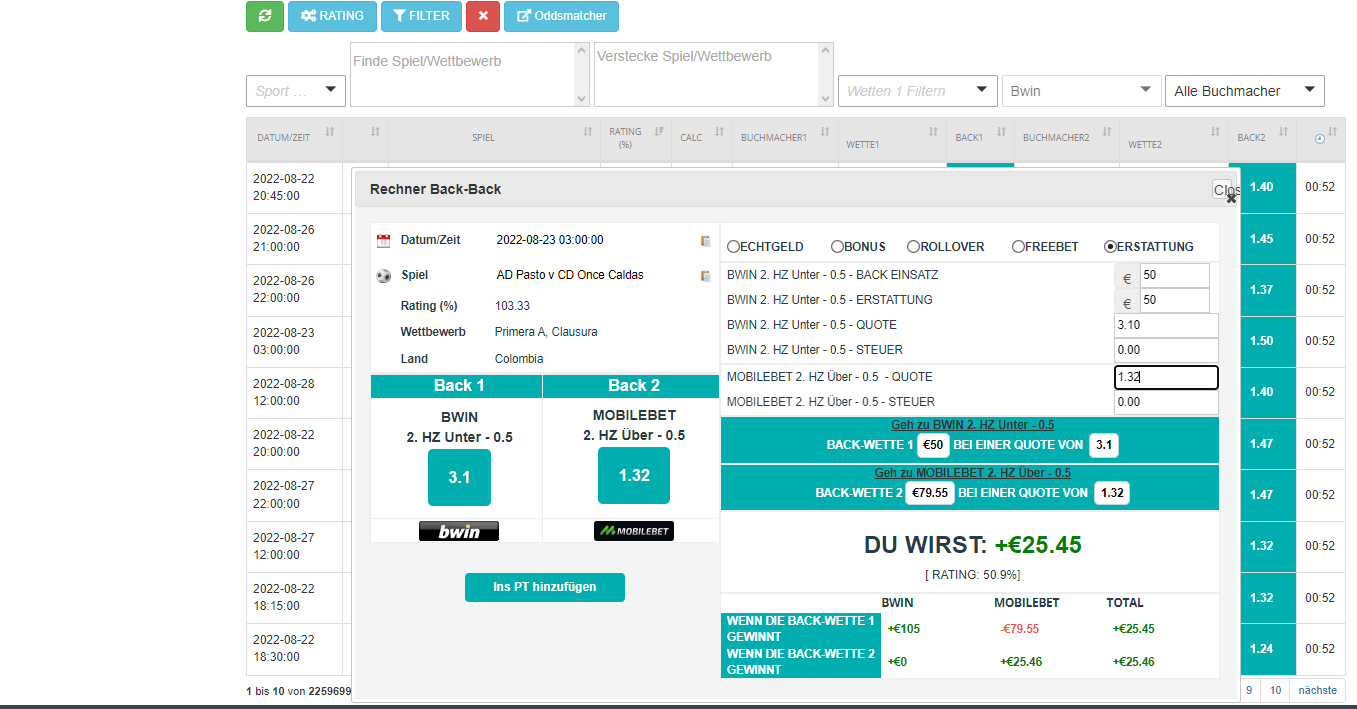Click the Ins PT hinzufügen button
1357x709 pixels.
[544, 587]
